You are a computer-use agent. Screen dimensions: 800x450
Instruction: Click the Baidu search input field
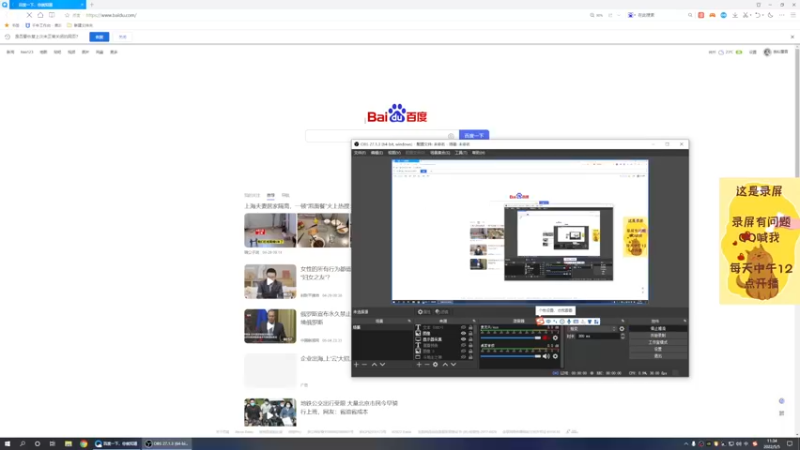point(382,136)
